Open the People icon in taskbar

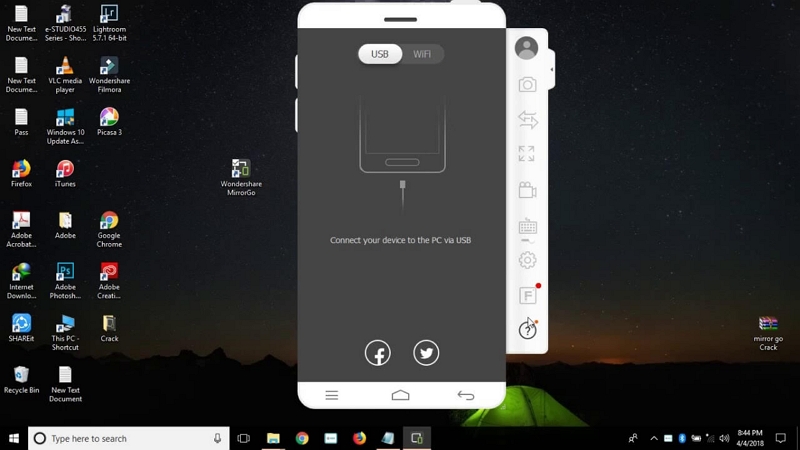[633, 438]
